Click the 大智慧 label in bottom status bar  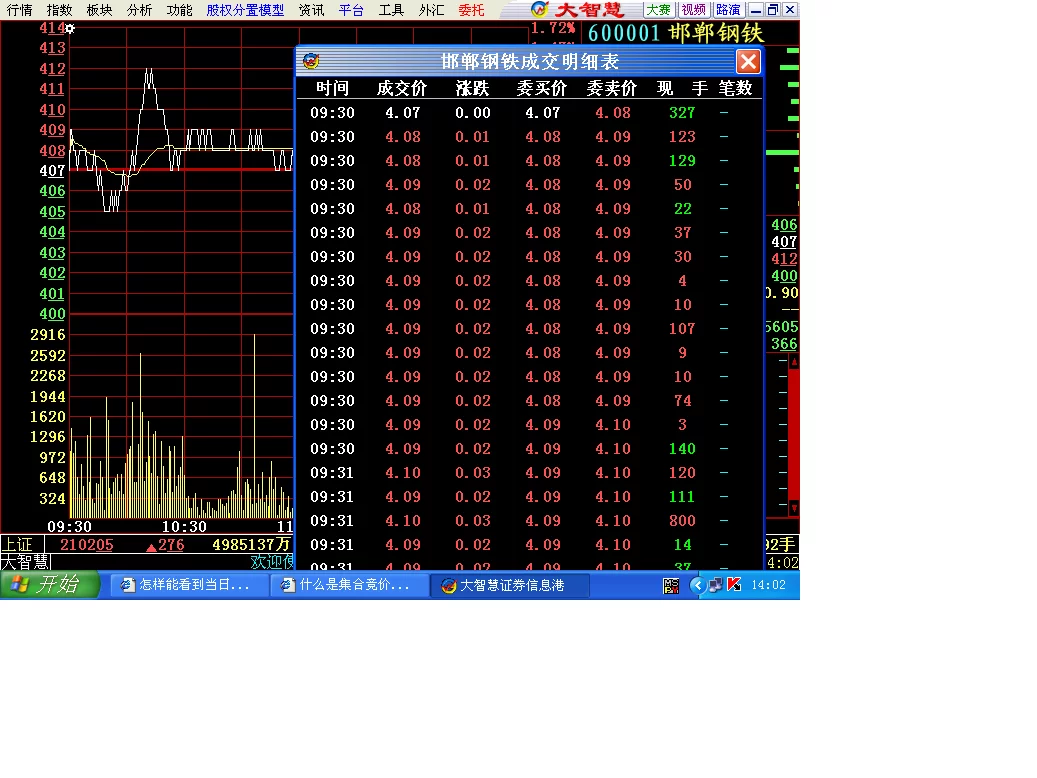[x=25, y=562]
